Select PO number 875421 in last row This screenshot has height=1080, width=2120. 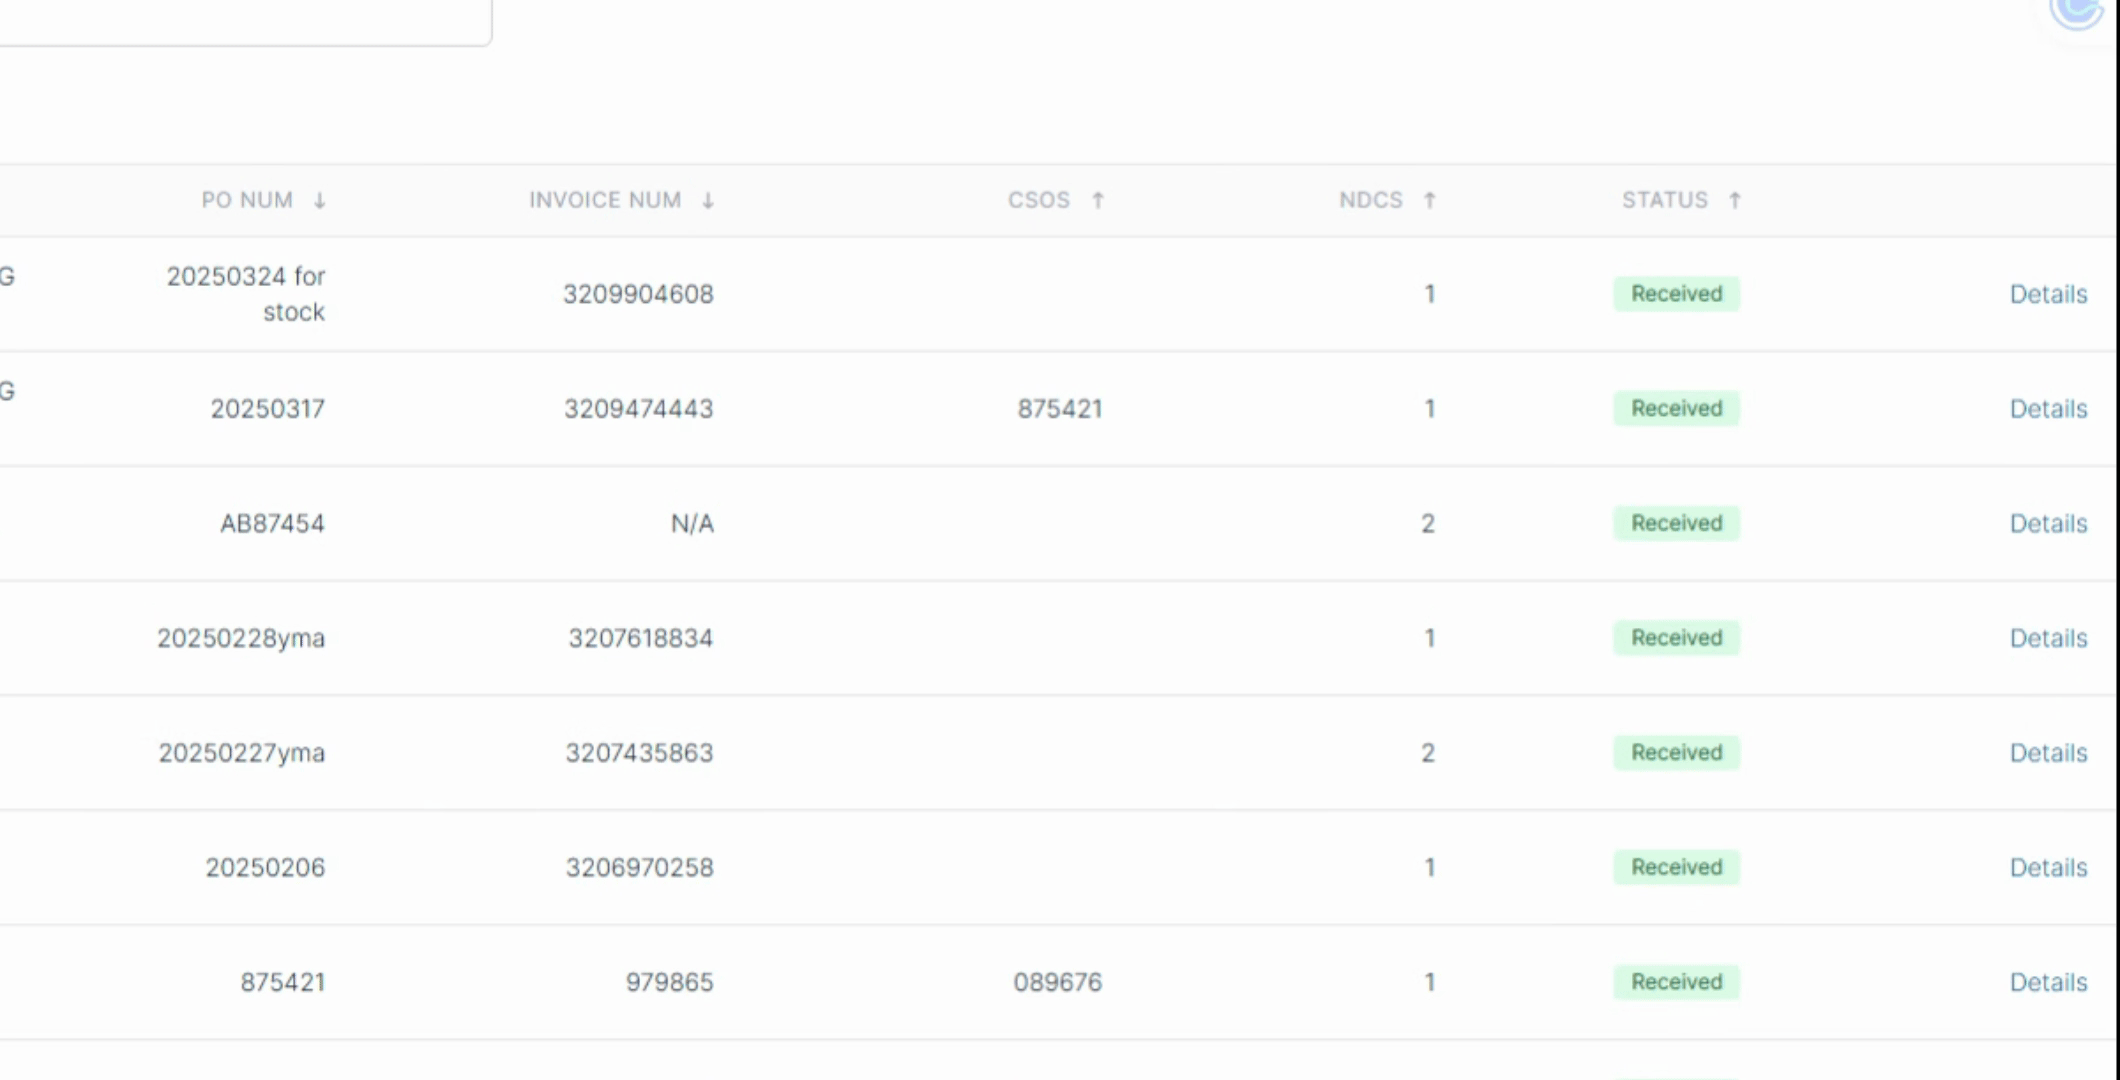click(x=283, y=983)
